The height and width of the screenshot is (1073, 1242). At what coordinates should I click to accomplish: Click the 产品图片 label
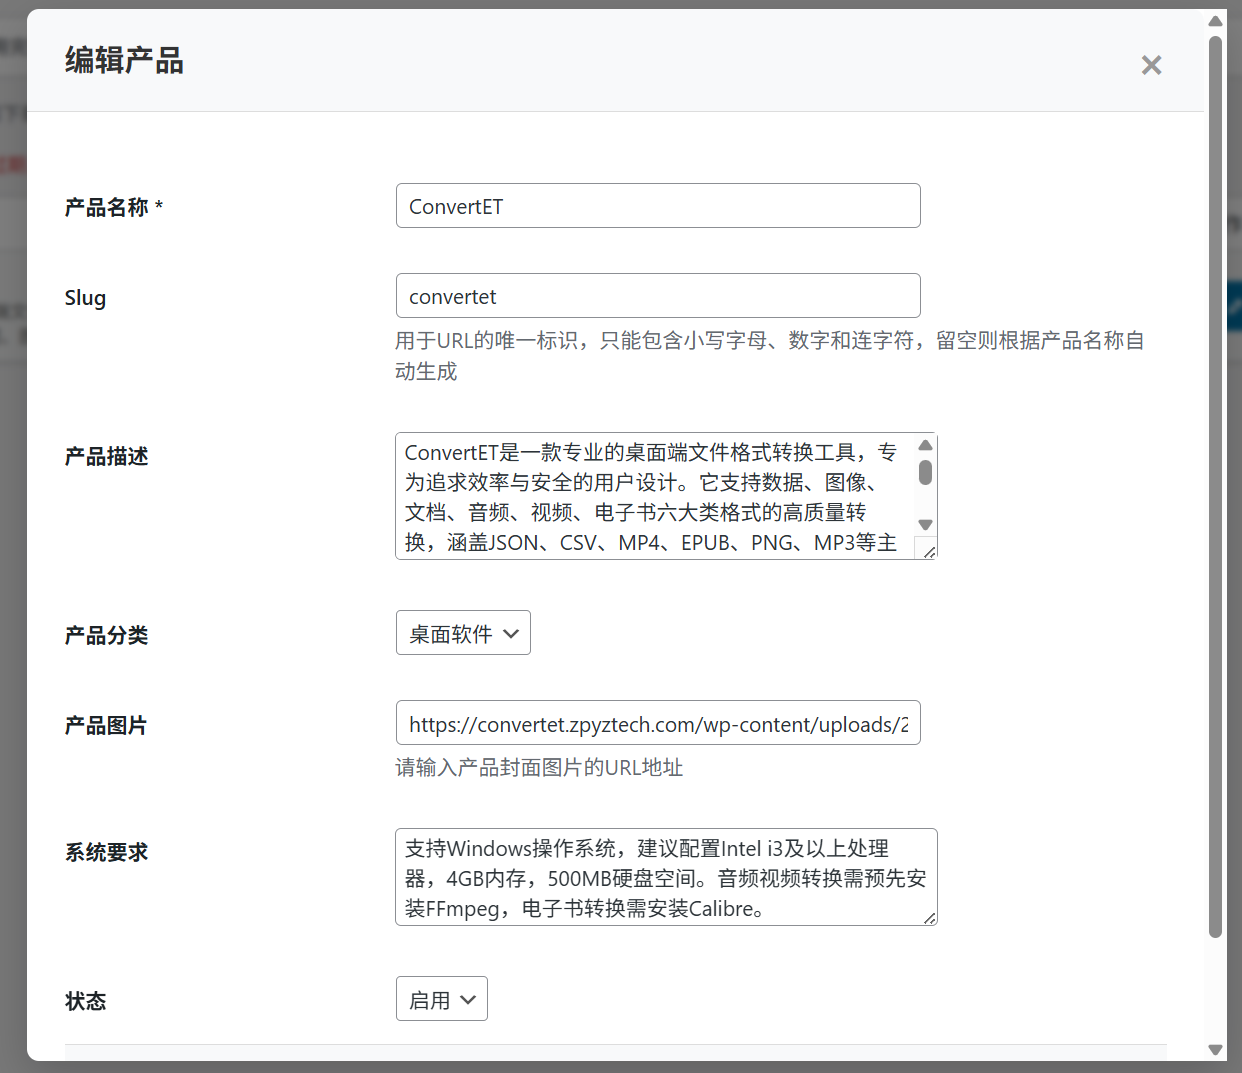106,725
